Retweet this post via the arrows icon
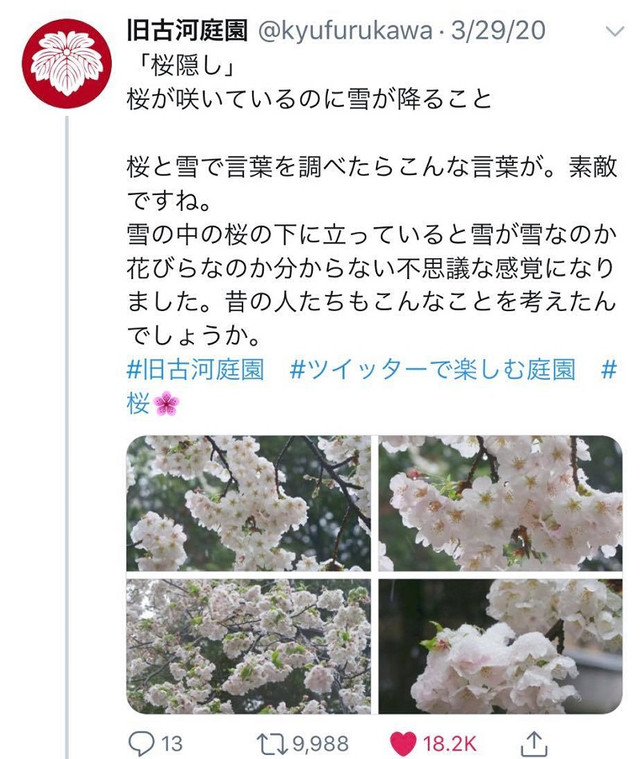The height and width of the screenshot is (759, 640). tap(272, 744)
